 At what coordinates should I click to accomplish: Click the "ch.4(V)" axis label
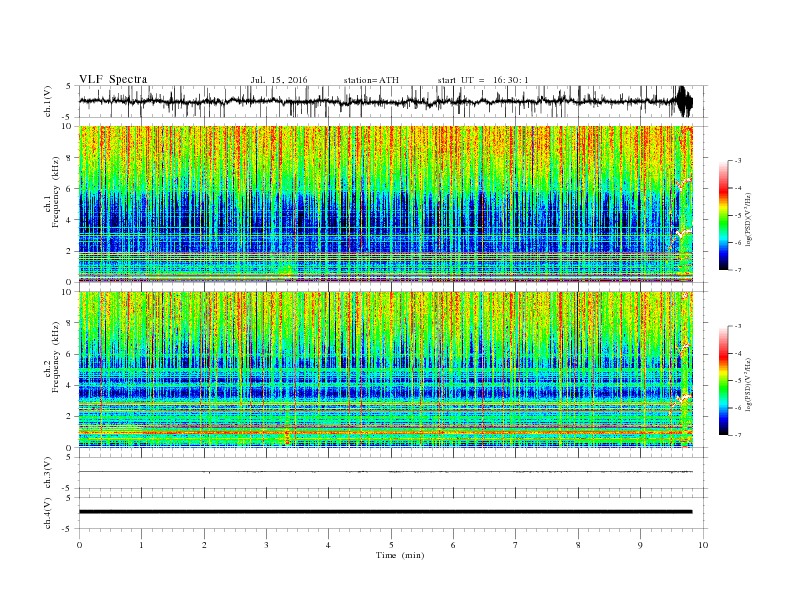click(48, 513)
